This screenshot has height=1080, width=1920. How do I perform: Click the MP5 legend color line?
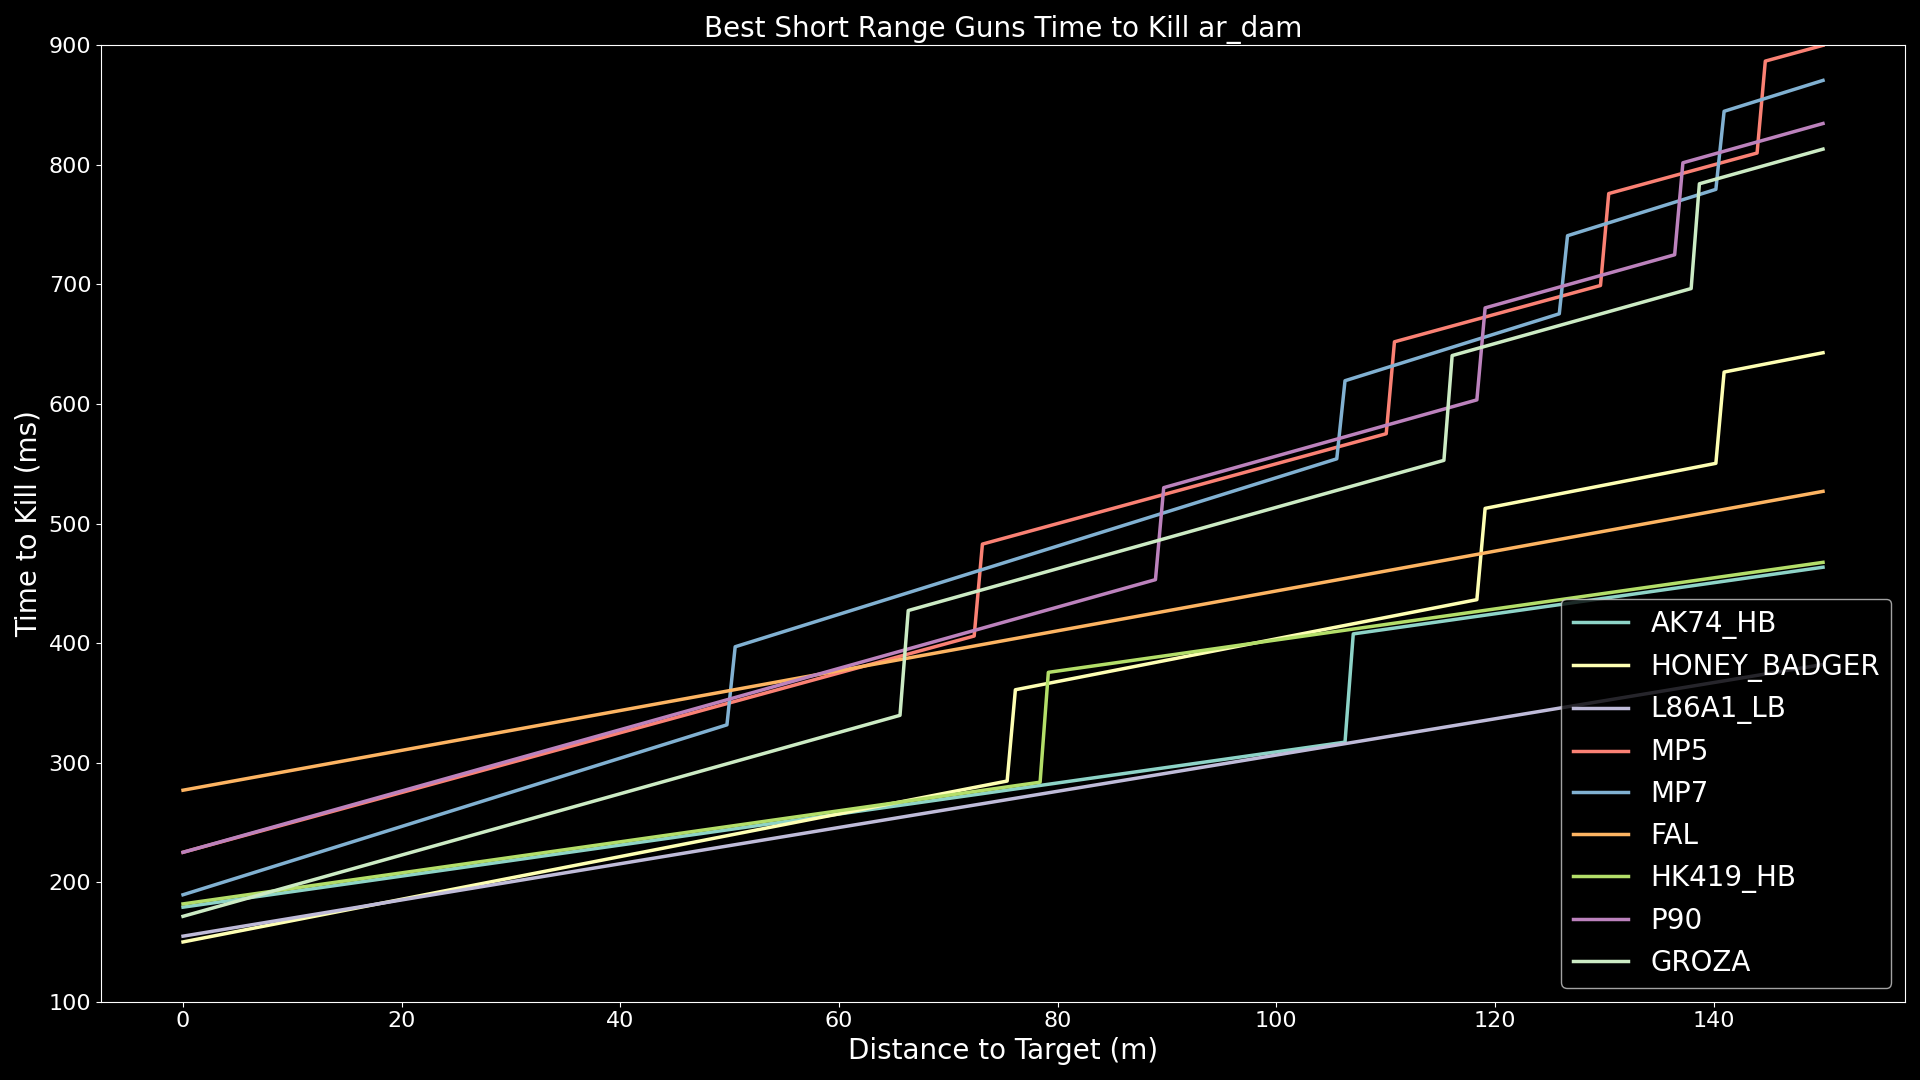[1601, 750]
